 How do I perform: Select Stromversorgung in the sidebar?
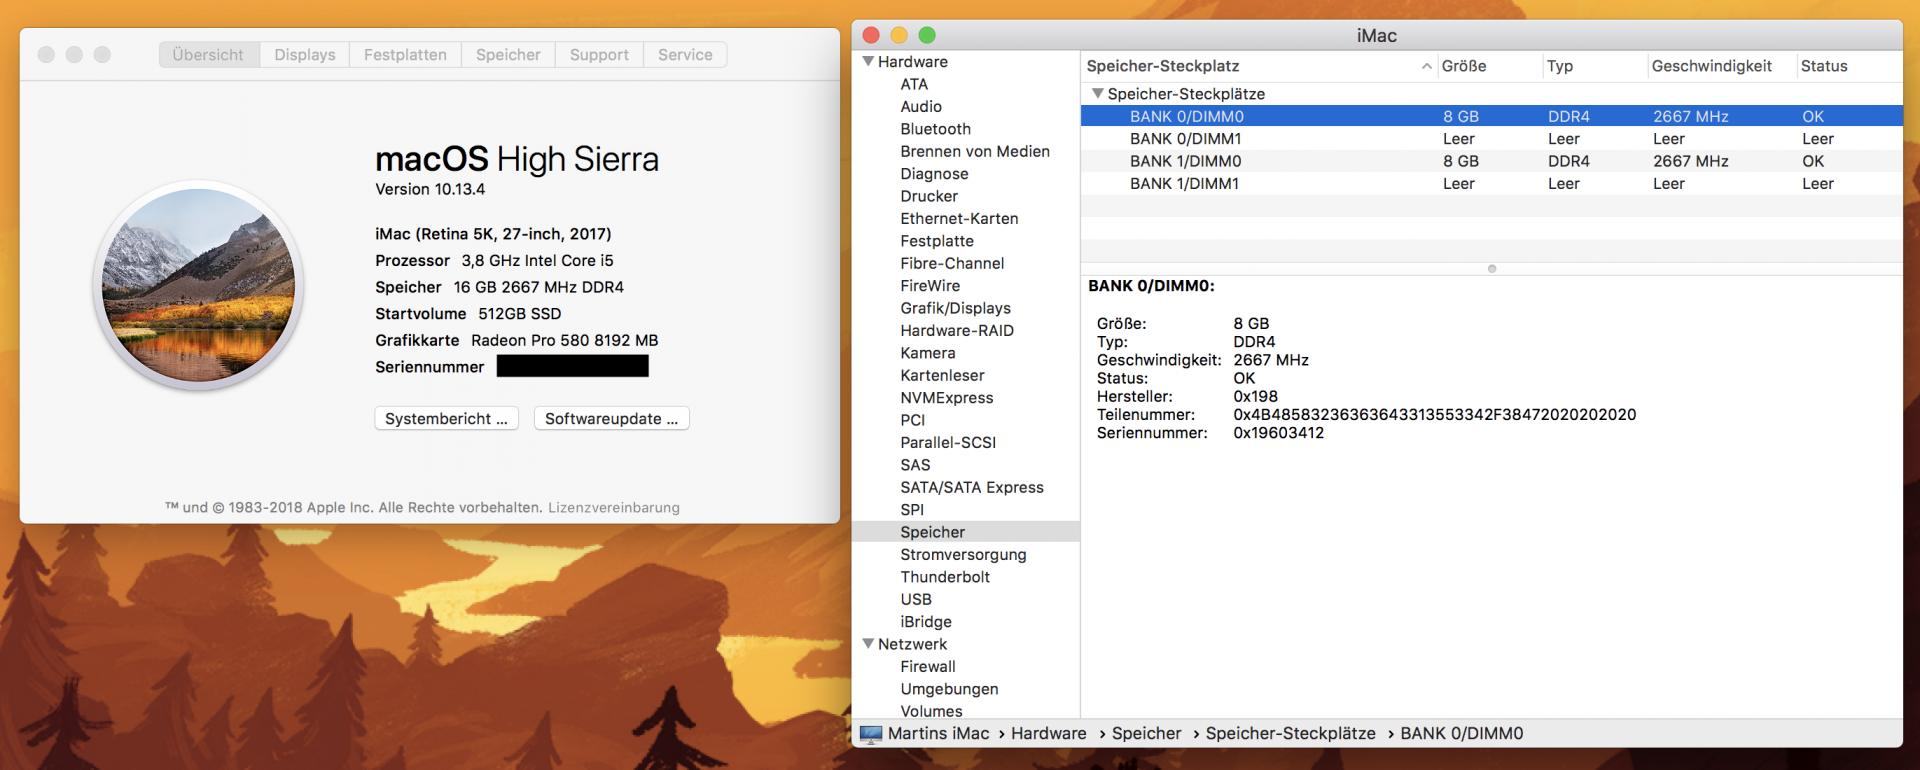pos(963,554)
